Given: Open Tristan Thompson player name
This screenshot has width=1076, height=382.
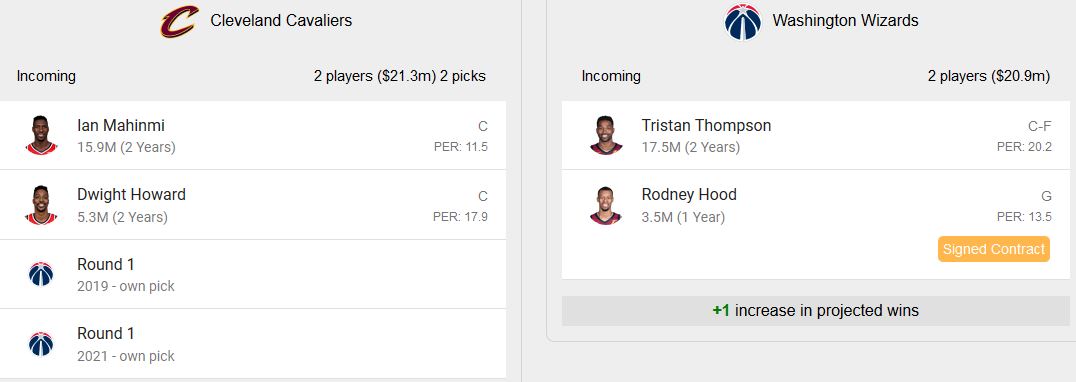Looking at the screenshot, I should (x=706, y=126).
